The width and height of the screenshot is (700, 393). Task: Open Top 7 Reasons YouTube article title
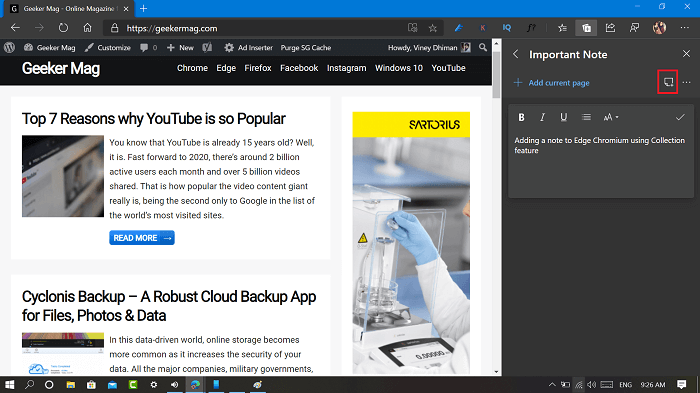[x=154, y=119]
